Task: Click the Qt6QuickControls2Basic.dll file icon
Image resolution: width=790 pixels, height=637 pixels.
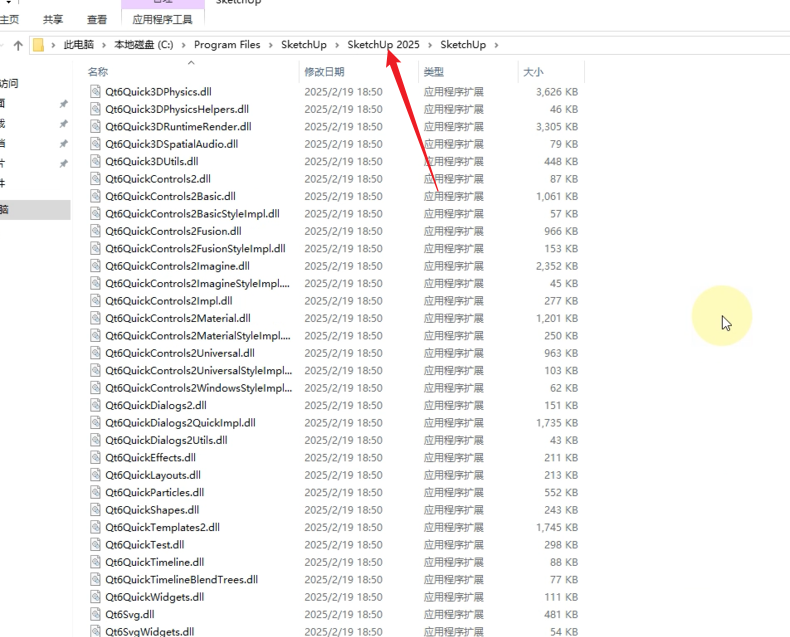Action: coord(95,196)
